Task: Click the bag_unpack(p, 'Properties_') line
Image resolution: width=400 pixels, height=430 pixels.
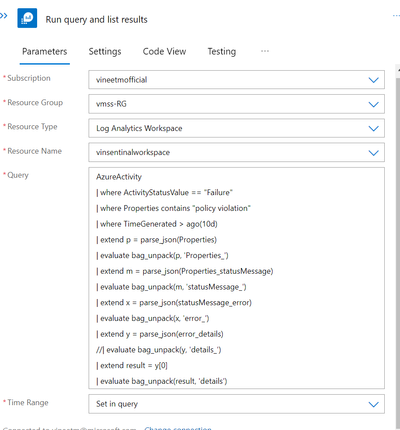Action: (162, 255)
